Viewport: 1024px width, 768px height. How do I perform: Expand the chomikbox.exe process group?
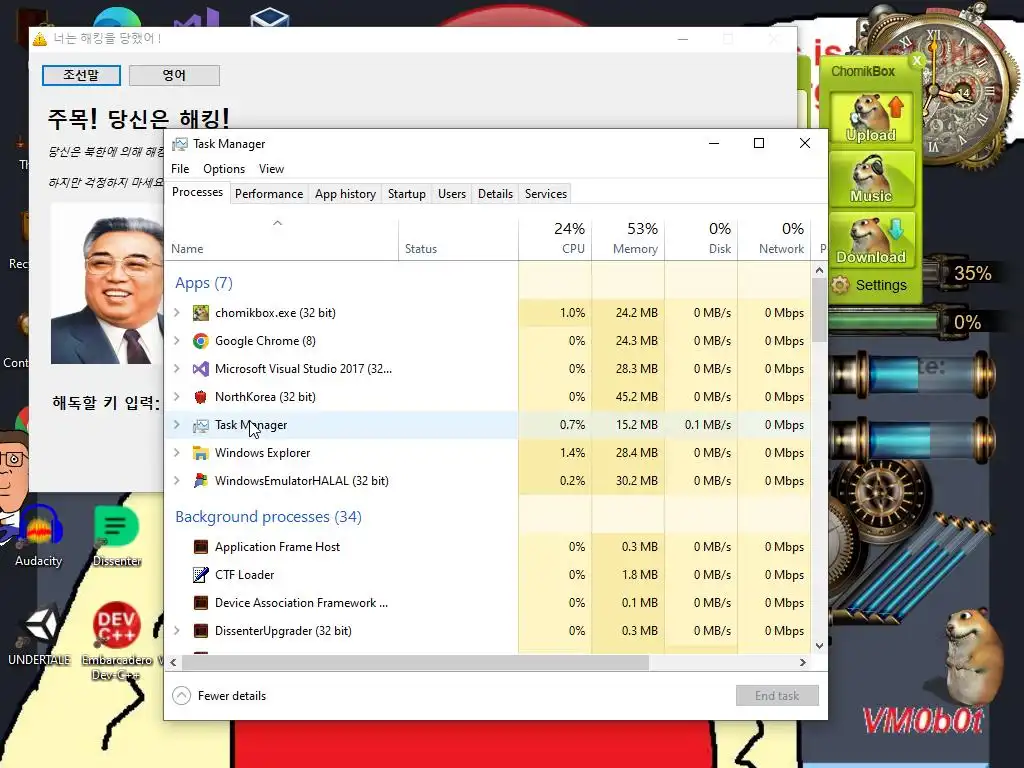tap(176, 313)
